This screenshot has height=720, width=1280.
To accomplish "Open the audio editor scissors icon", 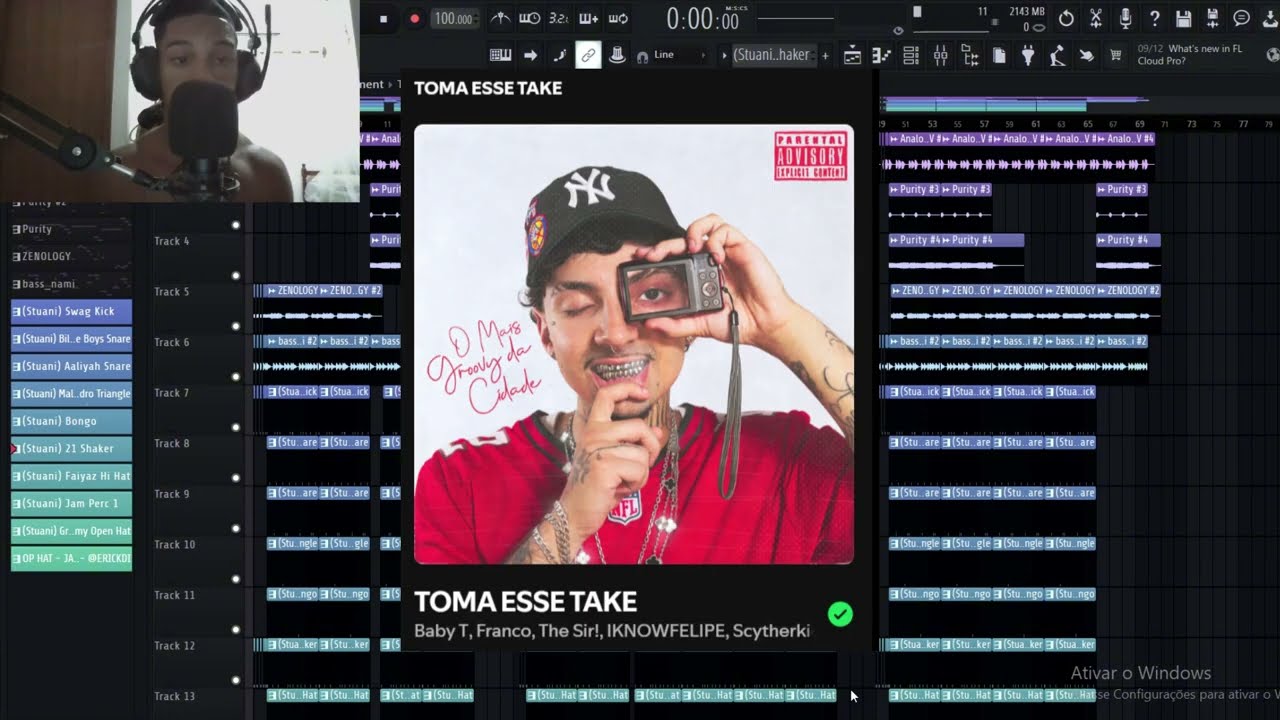I will [1096, 18].
